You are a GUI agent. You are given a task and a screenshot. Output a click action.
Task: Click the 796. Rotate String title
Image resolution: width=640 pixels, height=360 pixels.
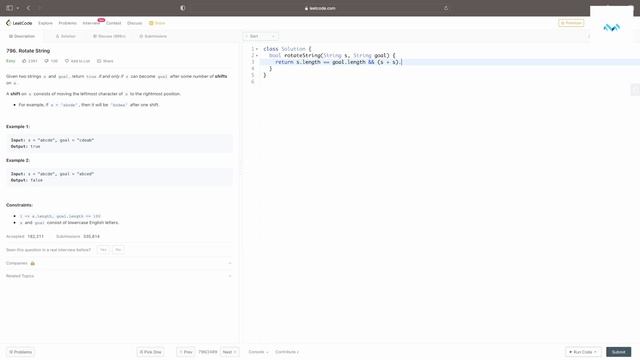(x=28, y=51)
